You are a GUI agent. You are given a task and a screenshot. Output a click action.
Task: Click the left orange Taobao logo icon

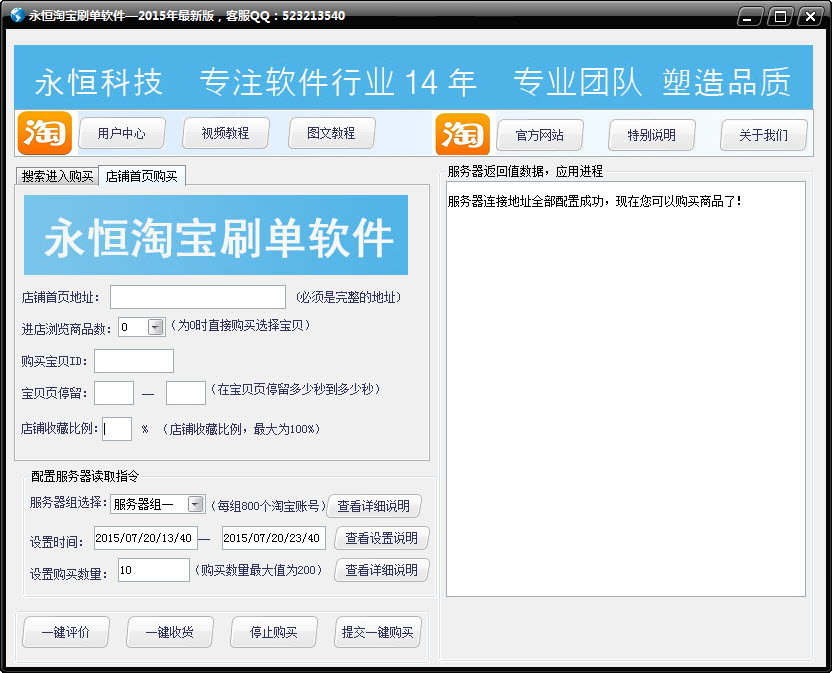[45, 133]
